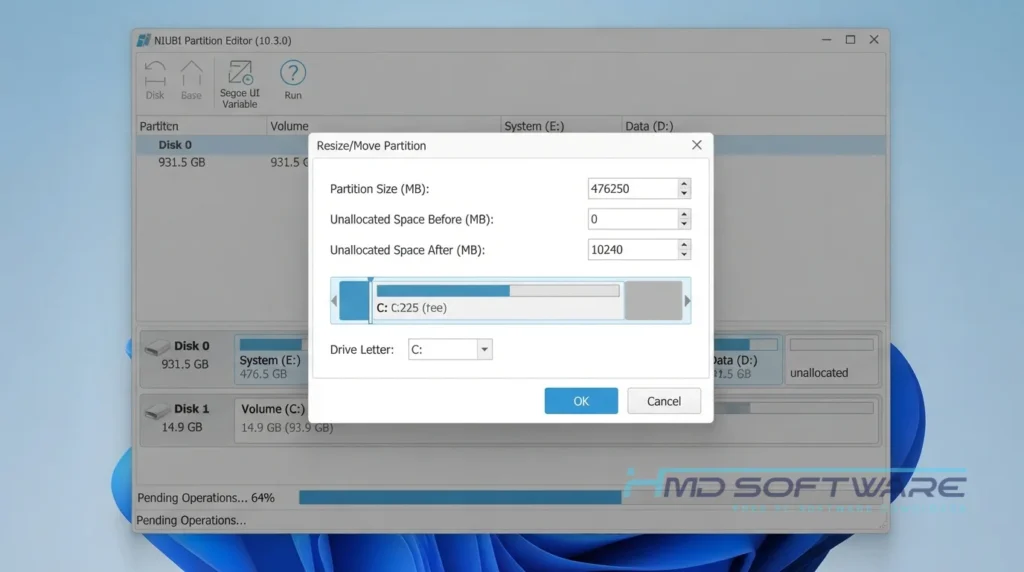Minimize the NIUBI Partition Editor window
Viewport: 1024px width, 572px height.
[x=826, y=40]
